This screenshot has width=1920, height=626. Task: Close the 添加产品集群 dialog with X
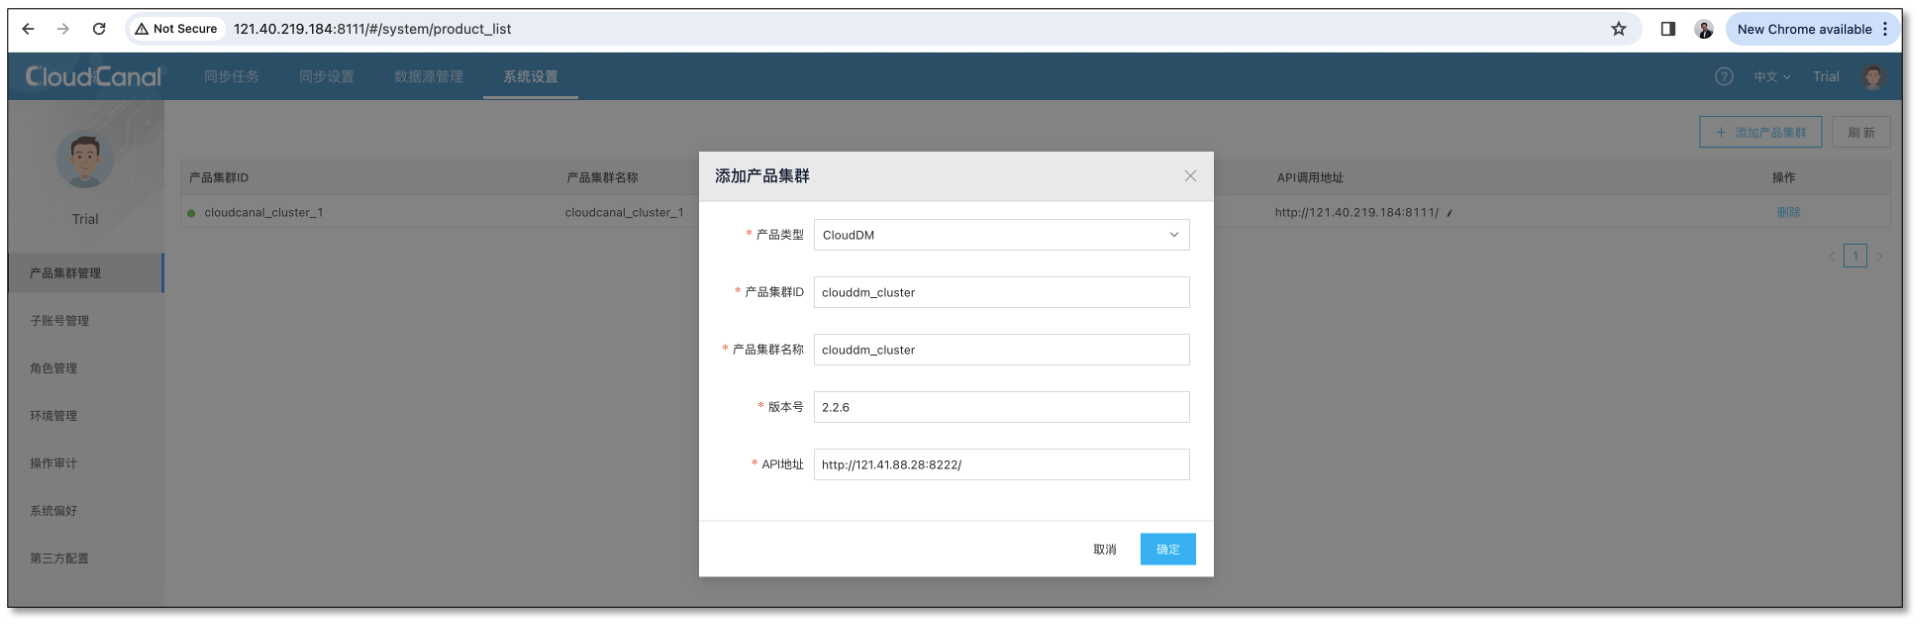(1190, 176)
